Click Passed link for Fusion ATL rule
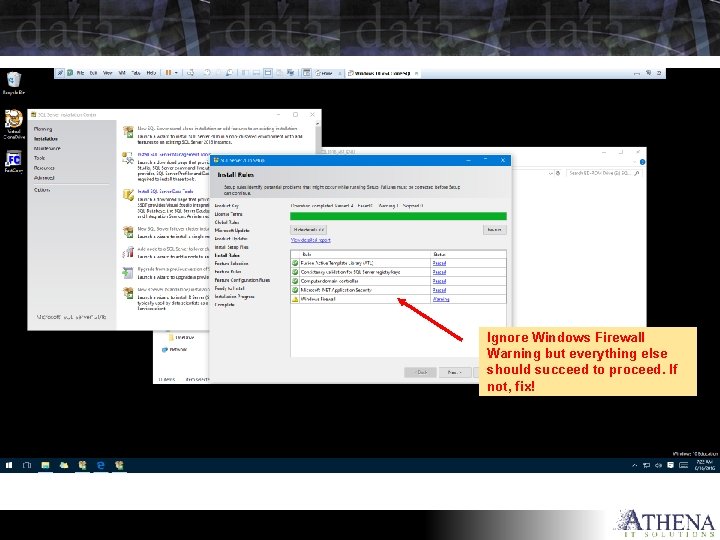 (x=439, y=263)
